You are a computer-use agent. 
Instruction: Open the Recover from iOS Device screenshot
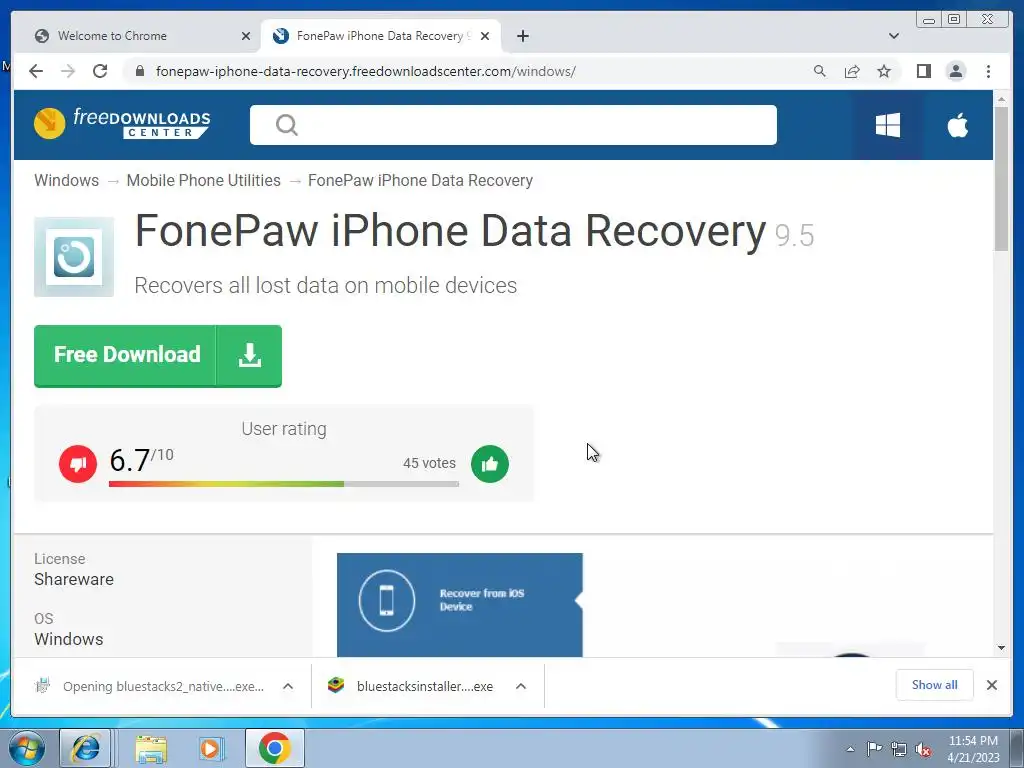point(460,605)
